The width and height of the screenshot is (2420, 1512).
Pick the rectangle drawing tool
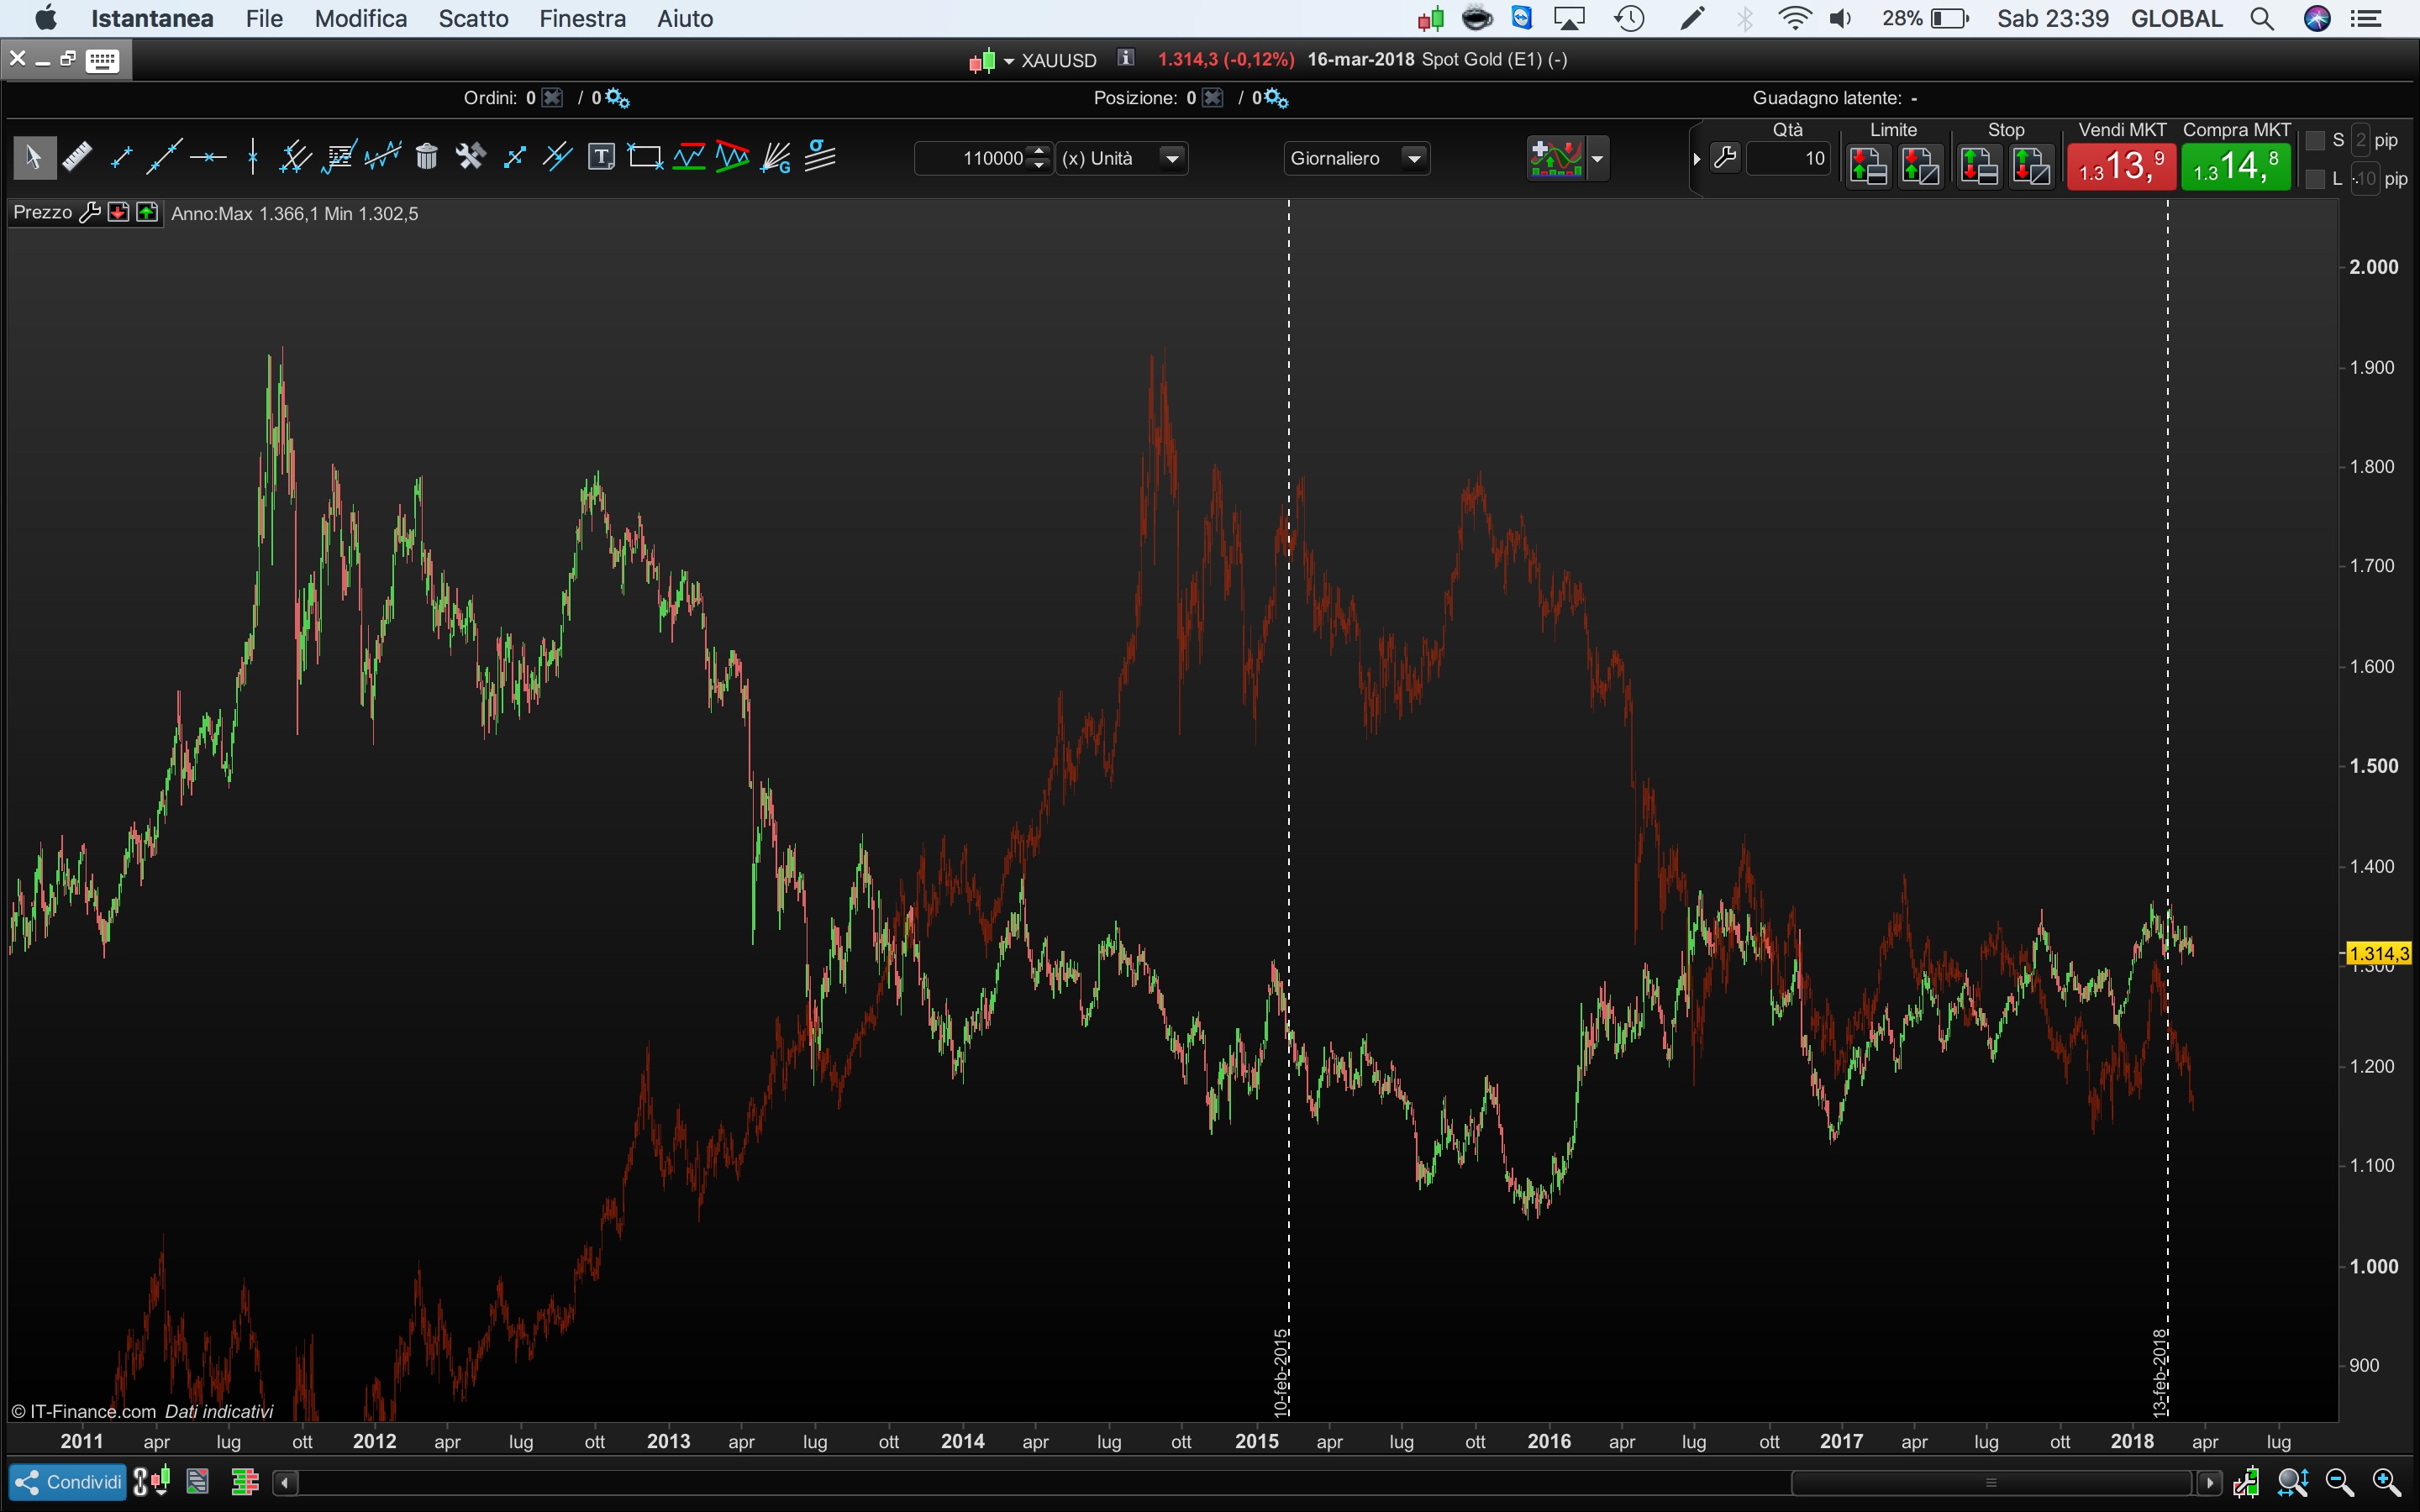645,157
